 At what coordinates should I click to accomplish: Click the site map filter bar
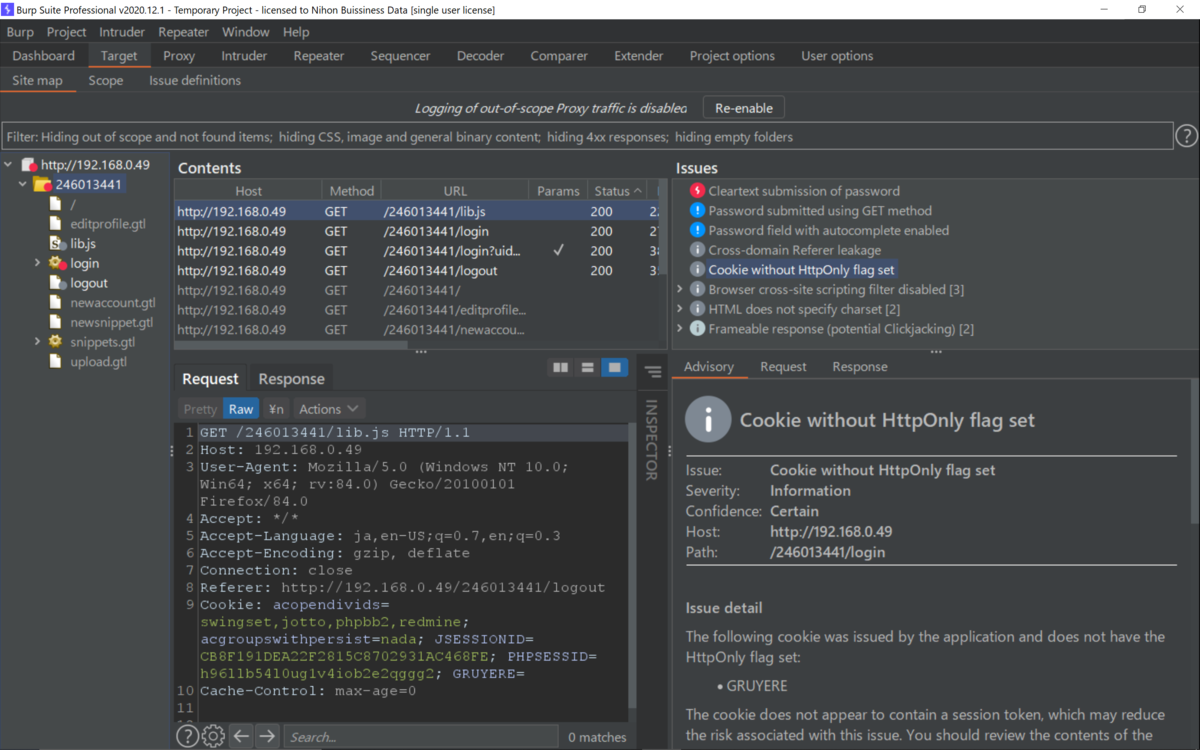click(x=587, y=136)
